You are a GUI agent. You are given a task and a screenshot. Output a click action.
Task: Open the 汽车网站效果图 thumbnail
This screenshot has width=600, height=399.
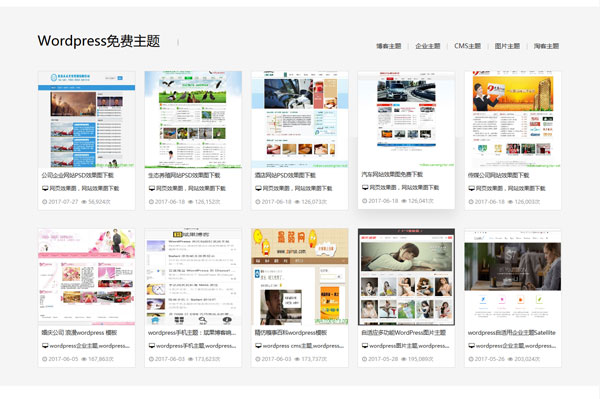[406, 119]
